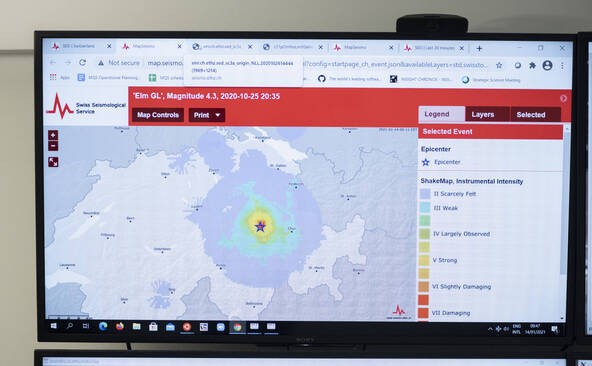Click the taskbar clock and date
Viewport: 592px width, 366px height.
535,329
